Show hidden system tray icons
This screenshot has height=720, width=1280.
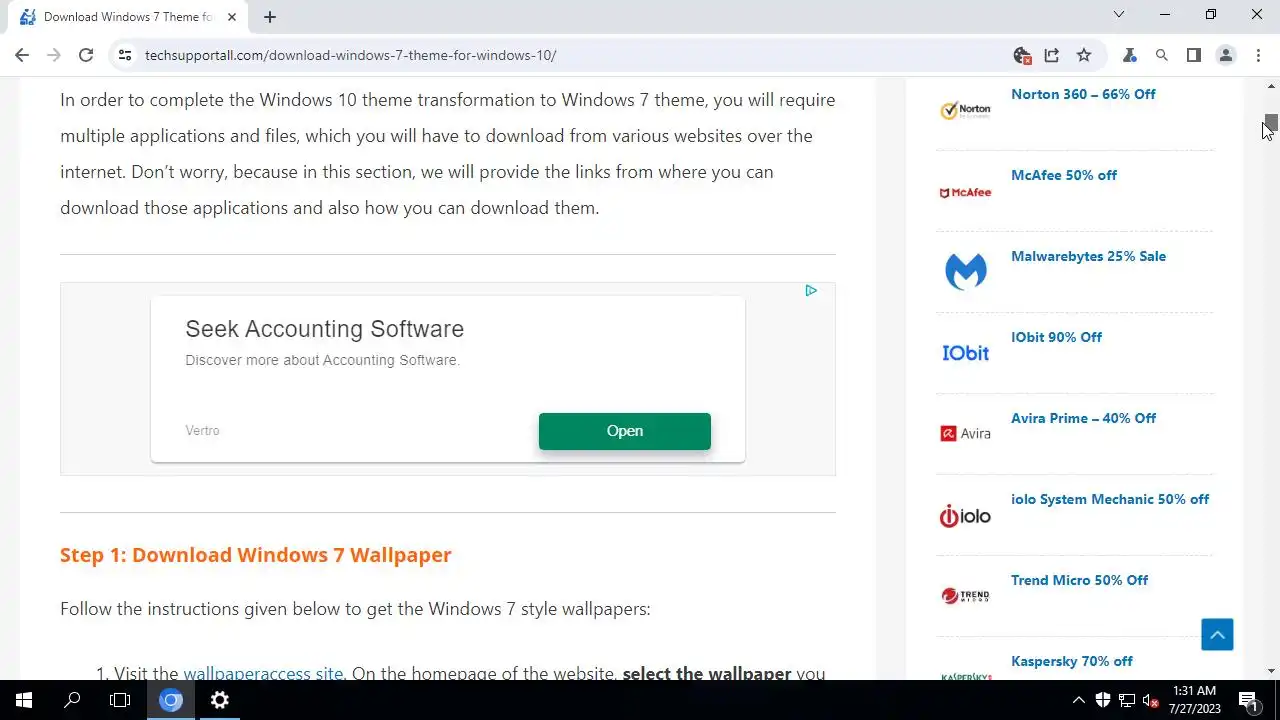click(1078, 700)
